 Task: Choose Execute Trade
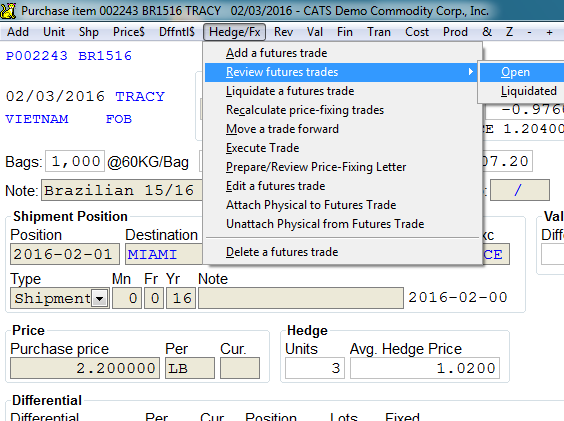click(341, 148)
